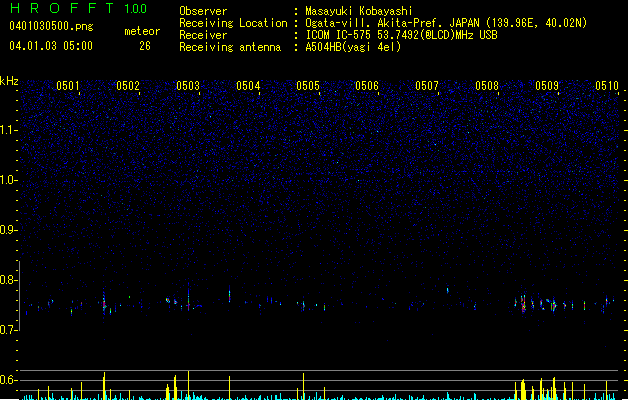Click the 0505 time marker
This screenshot has height=400, width=629.
(308, 86)
